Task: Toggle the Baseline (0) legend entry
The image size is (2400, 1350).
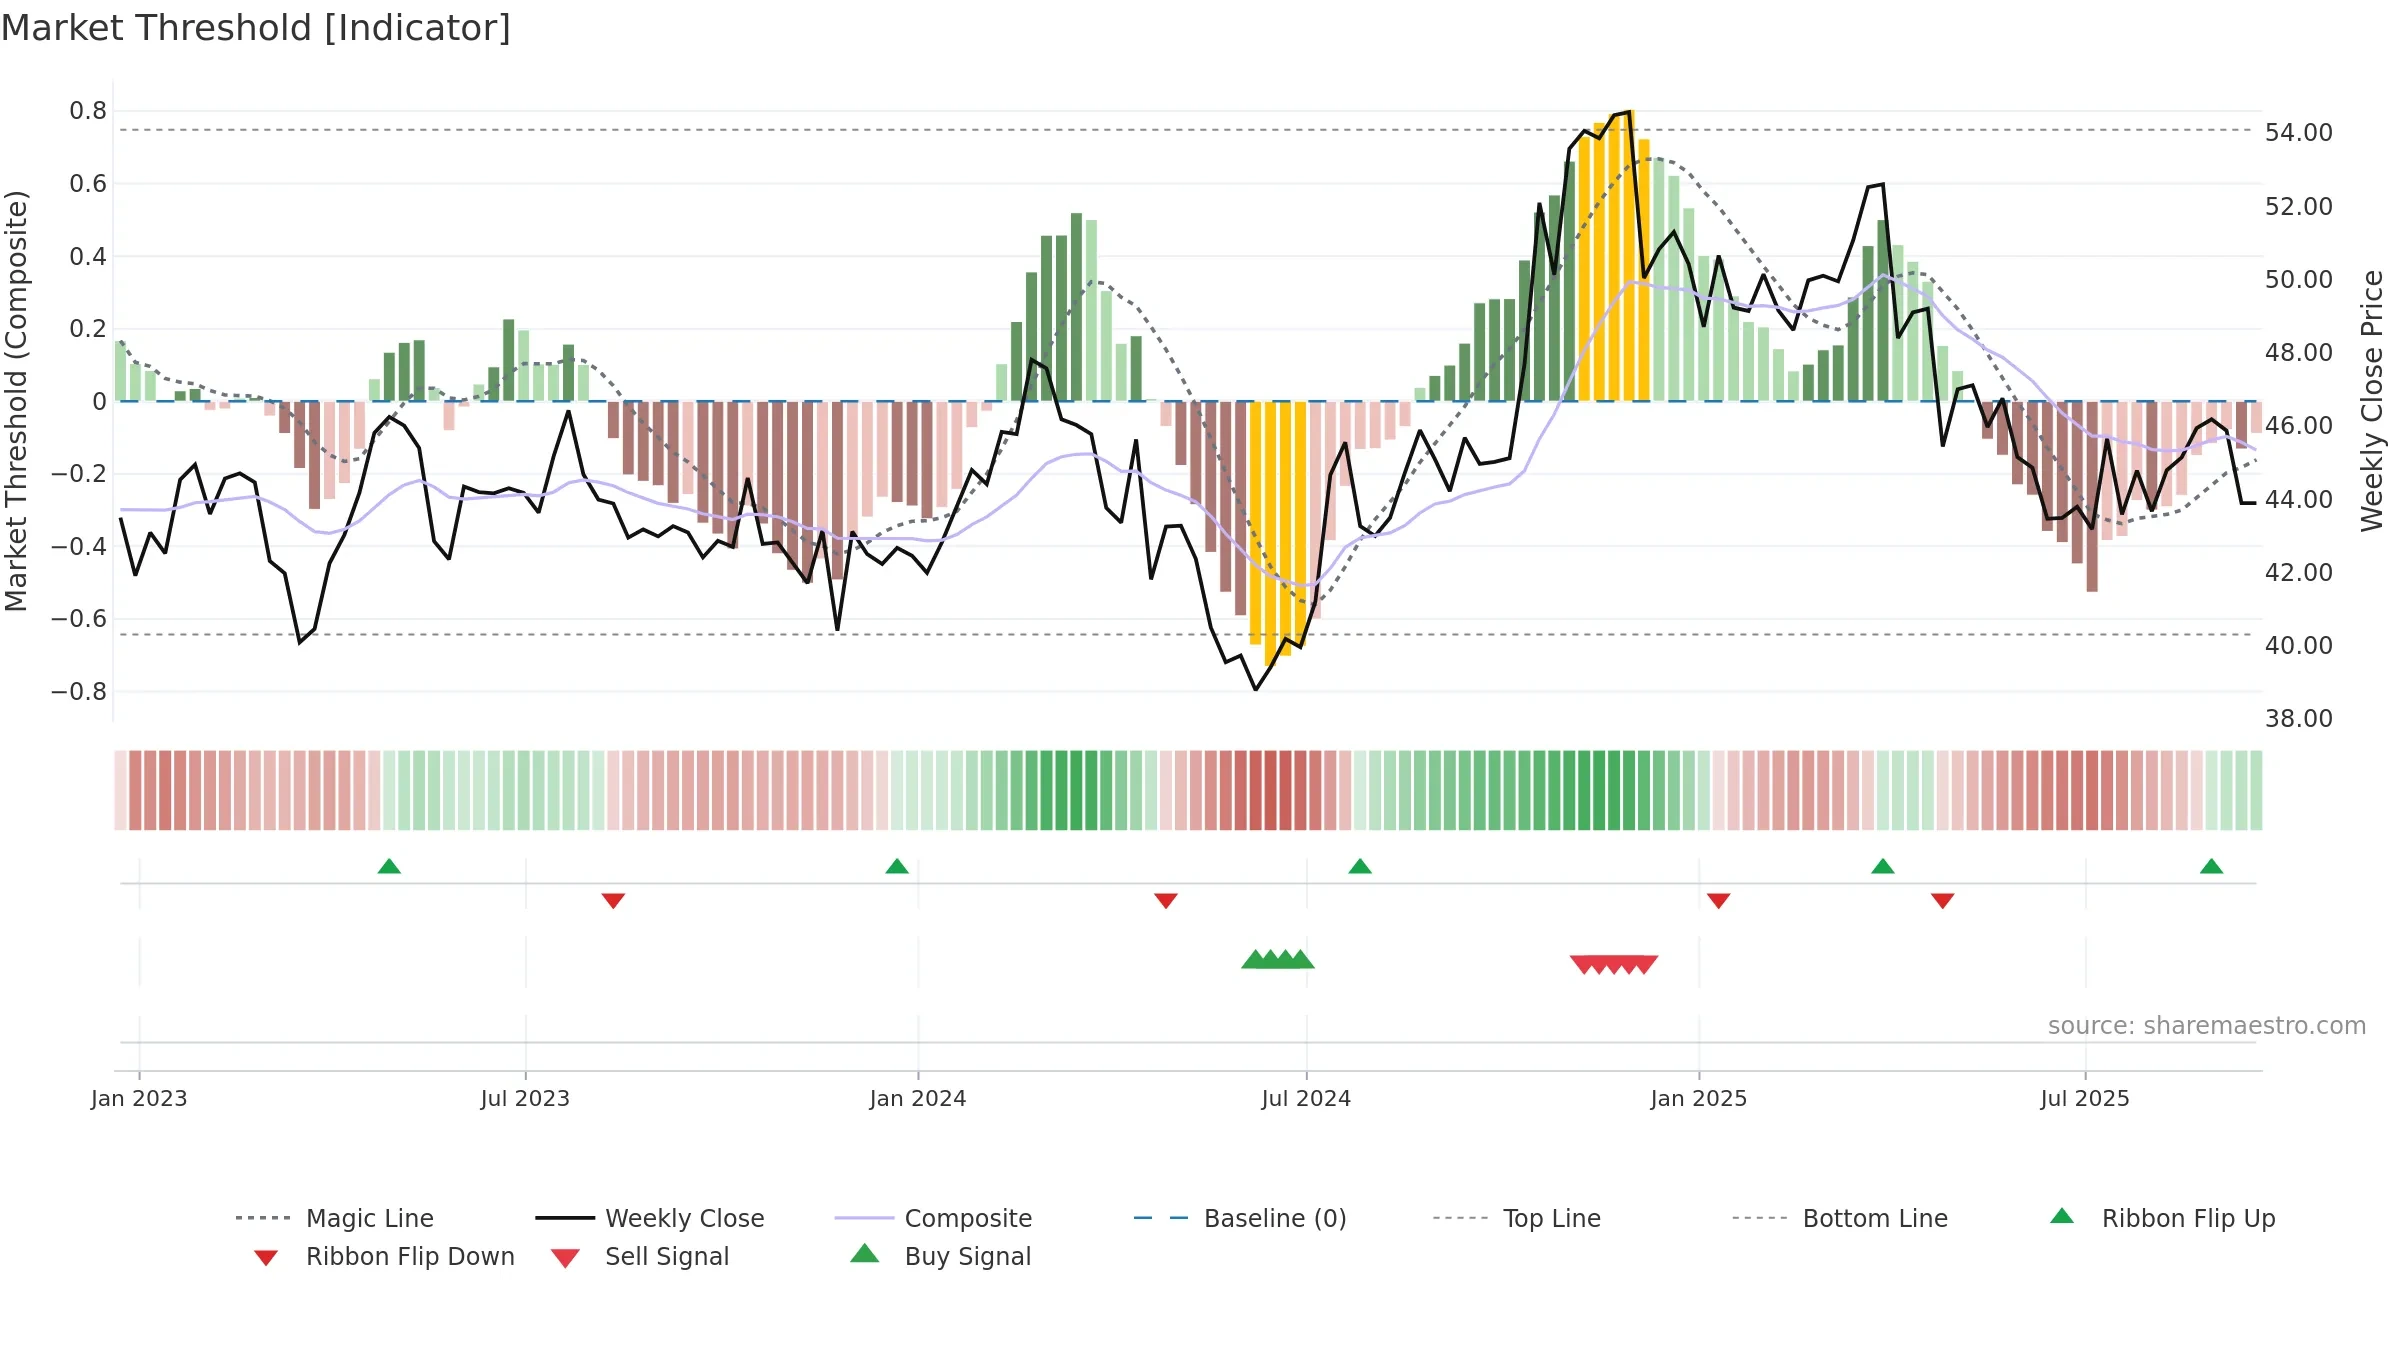Action: [x=1240, y=1218]
